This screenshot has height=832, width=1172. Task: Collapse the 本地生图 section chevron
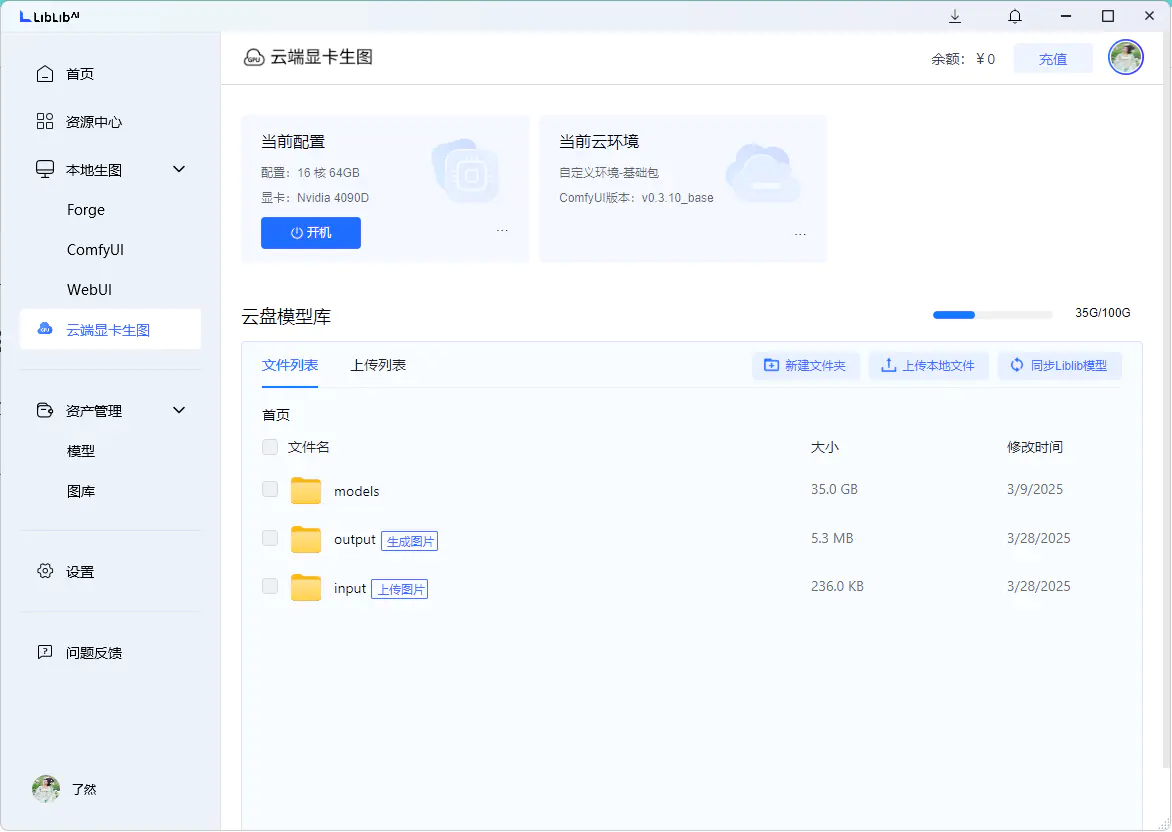pyautogui.click(x=179, y=170)
